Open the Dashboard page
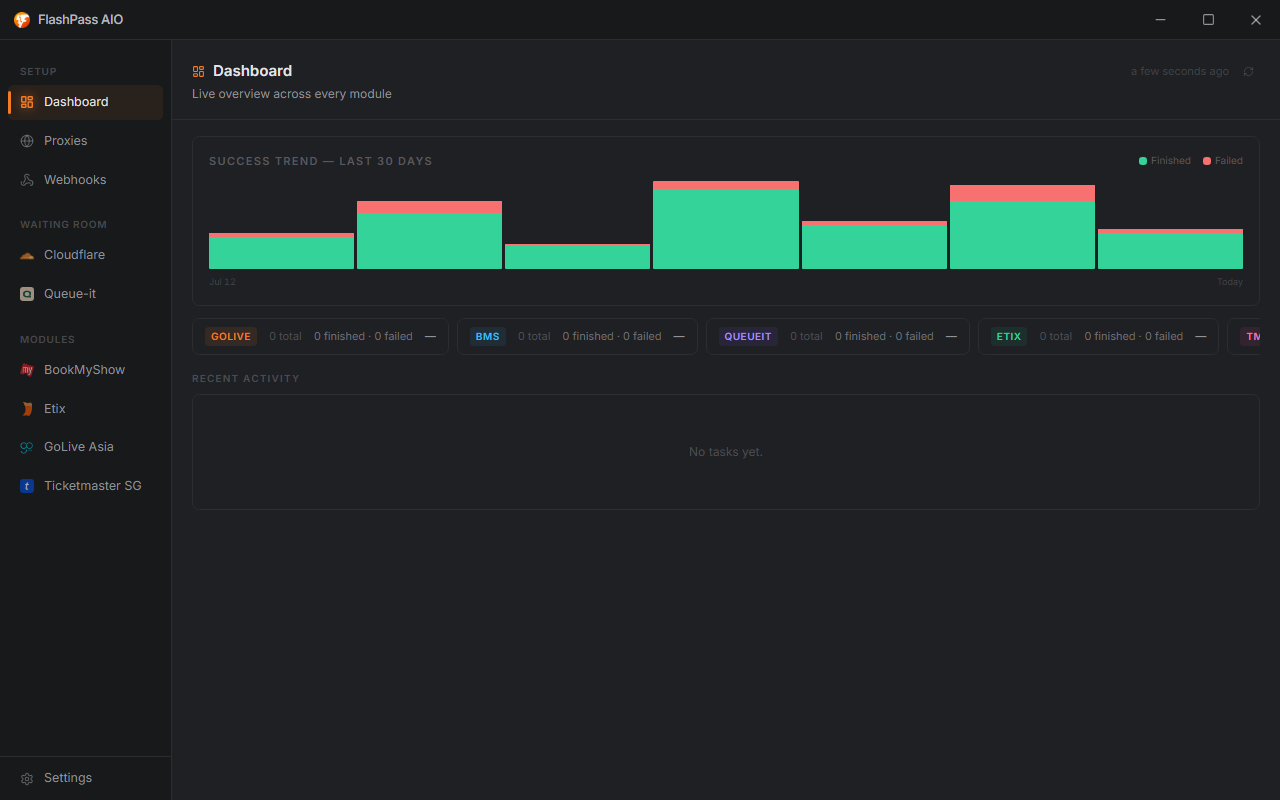1280x800 pixels. point(85,102)
